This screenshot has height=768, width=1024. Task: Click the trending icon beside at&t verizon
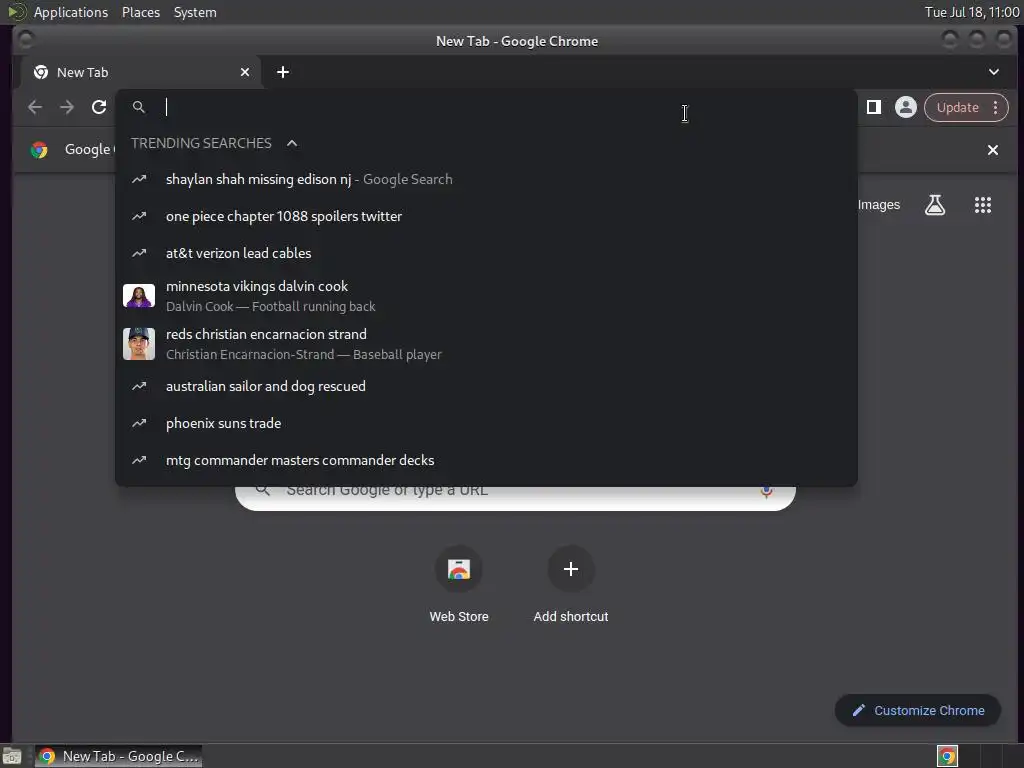pyautogui.click(x=139, y=253)
